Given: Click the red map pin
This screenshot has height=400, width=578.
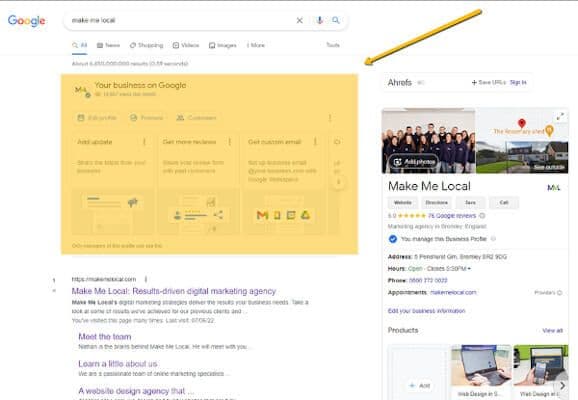Looking at the screenshot, I should 521,123.
